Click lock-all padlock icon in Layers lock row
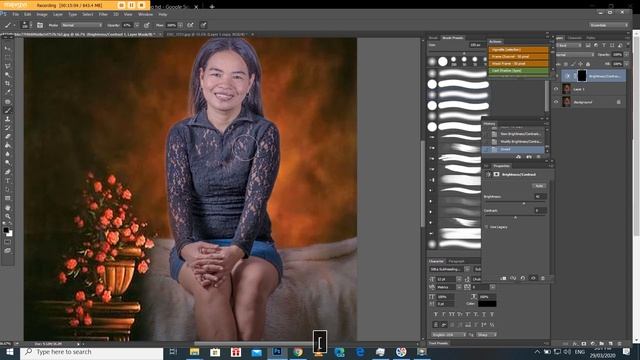 coord(588,64)
